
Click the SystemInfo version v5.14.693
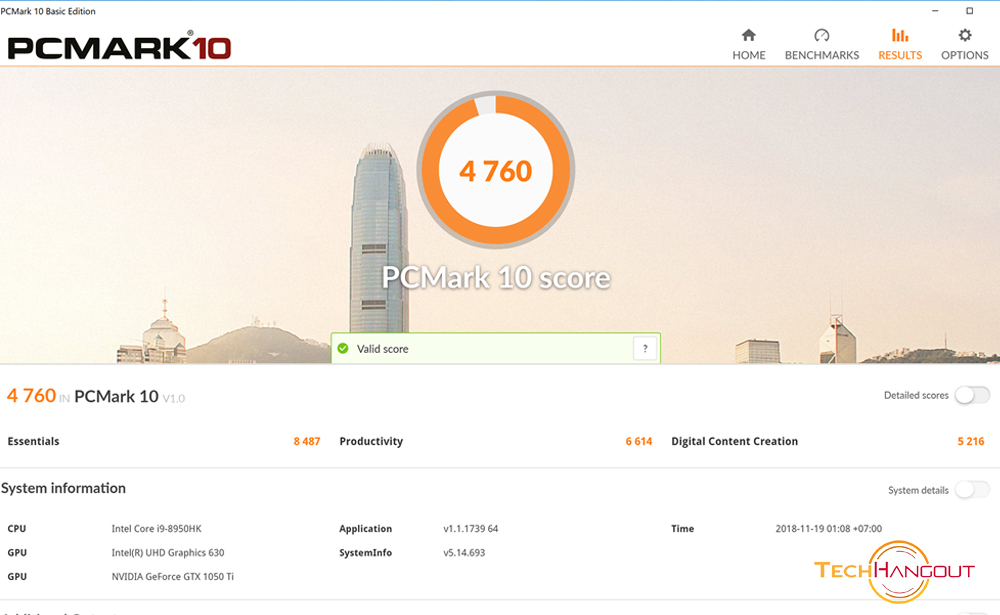point(464,552)
